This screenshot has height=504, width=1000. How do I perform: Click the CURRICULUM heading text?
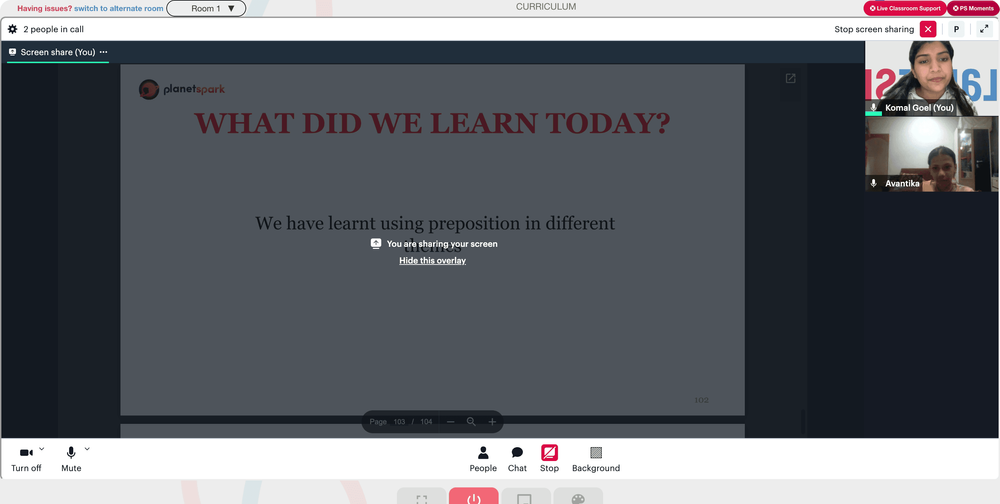[x=546, y=7]
